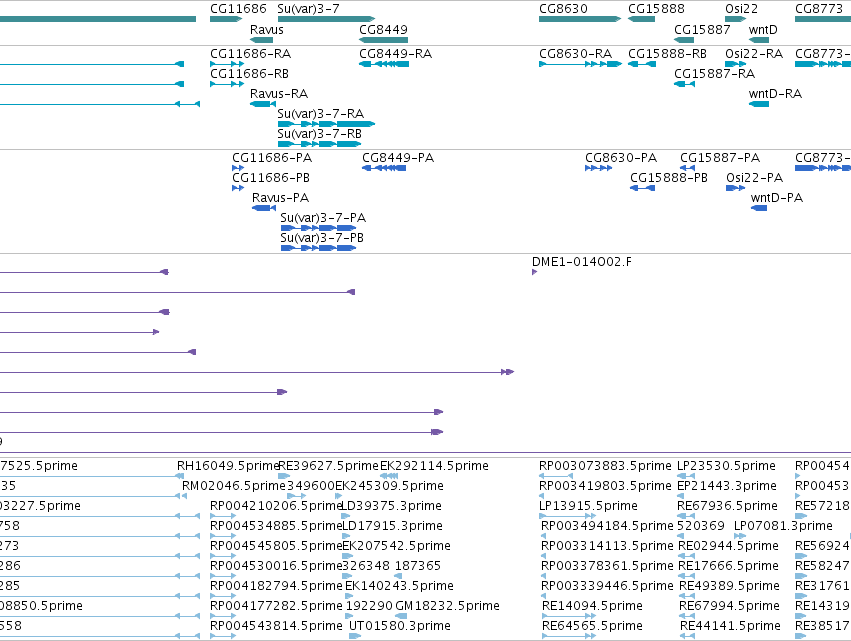Screen dimensions: 851x641
Task: Select EST RP003419803.5prime
Action: click(605, 486)
